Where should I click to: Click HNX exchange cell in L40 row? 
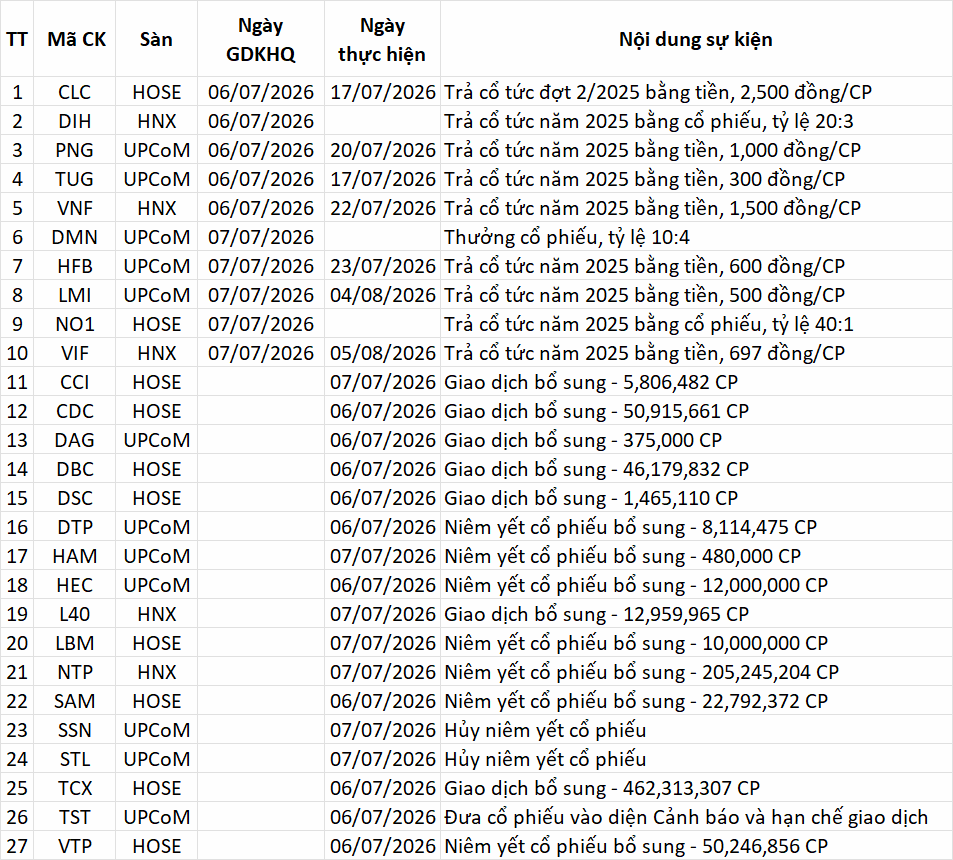[156, 614]
